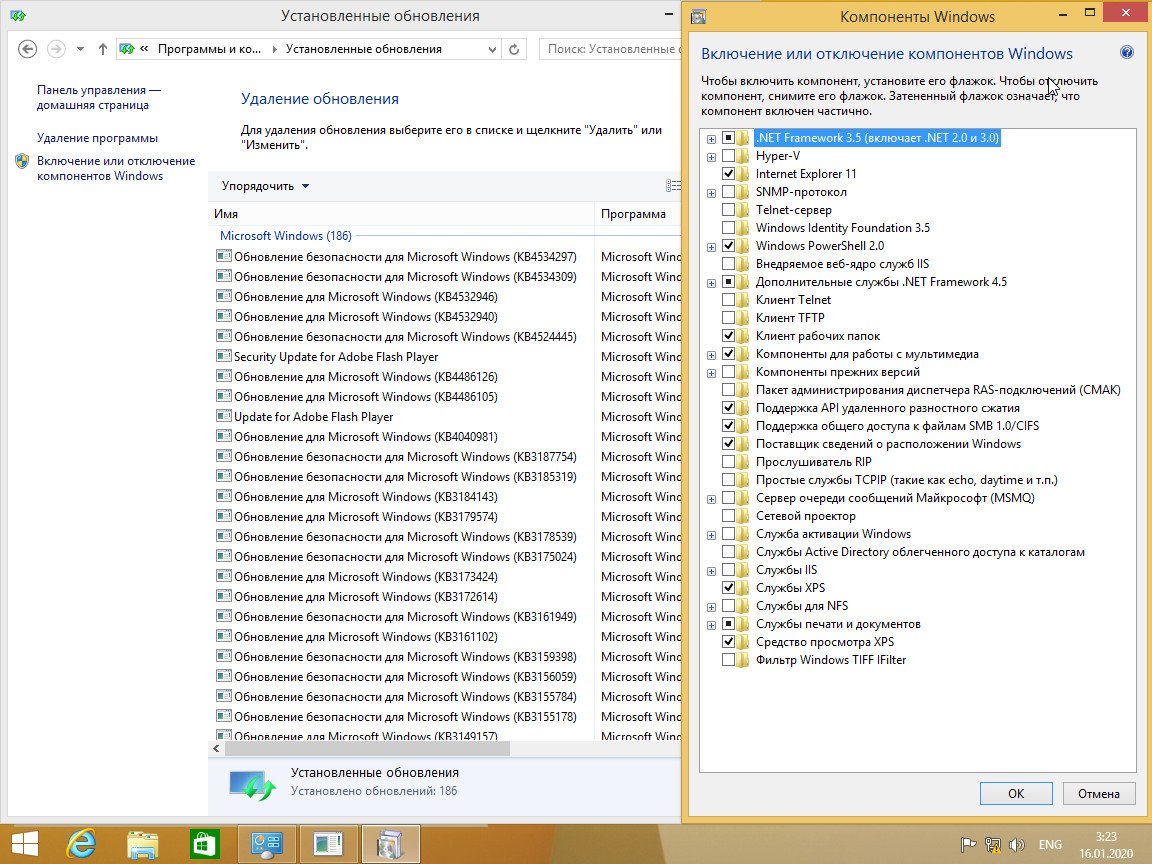Expand the Службы IIS tree node
This screenshot has height=864, width=1152.
pos(711,570)
